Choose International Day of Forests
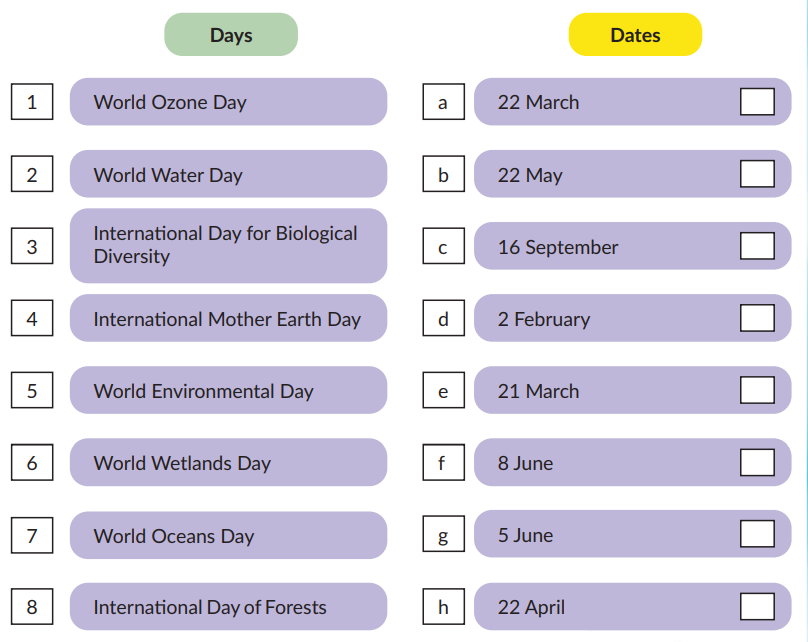This screenshot has width=808, height=642. coord(228,607)
